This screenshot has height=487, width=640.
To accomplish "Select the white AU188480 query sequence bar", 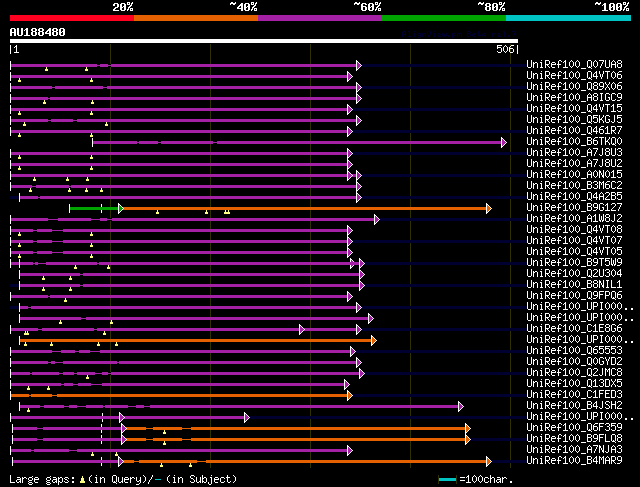I will pyautogui.click(x=264, y=41).
